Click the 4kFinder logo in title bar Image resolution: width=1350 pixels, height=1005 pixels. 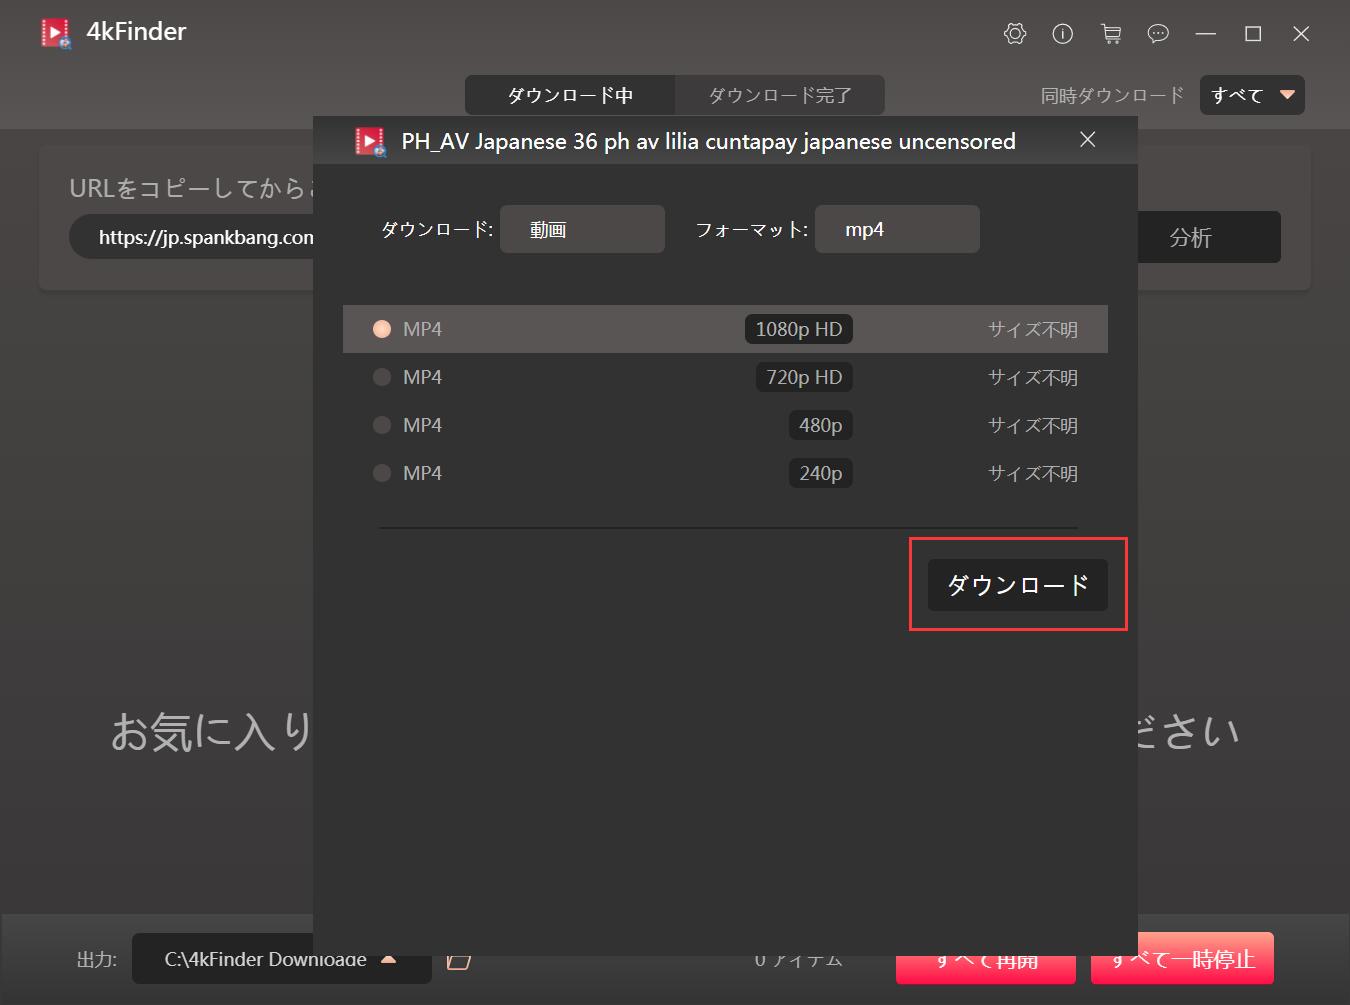[x=56, y=33]
